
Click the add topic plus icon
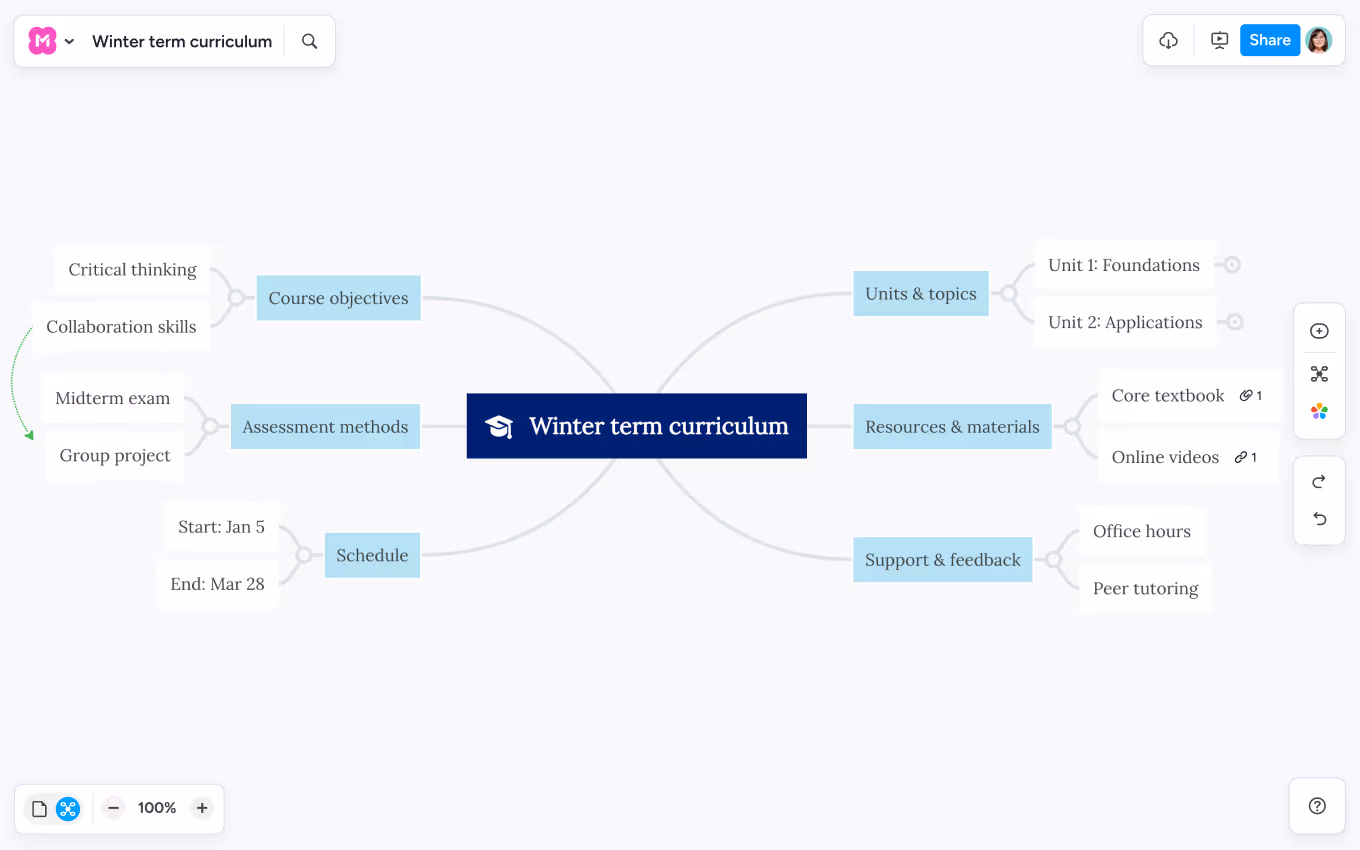point(1319,331)
